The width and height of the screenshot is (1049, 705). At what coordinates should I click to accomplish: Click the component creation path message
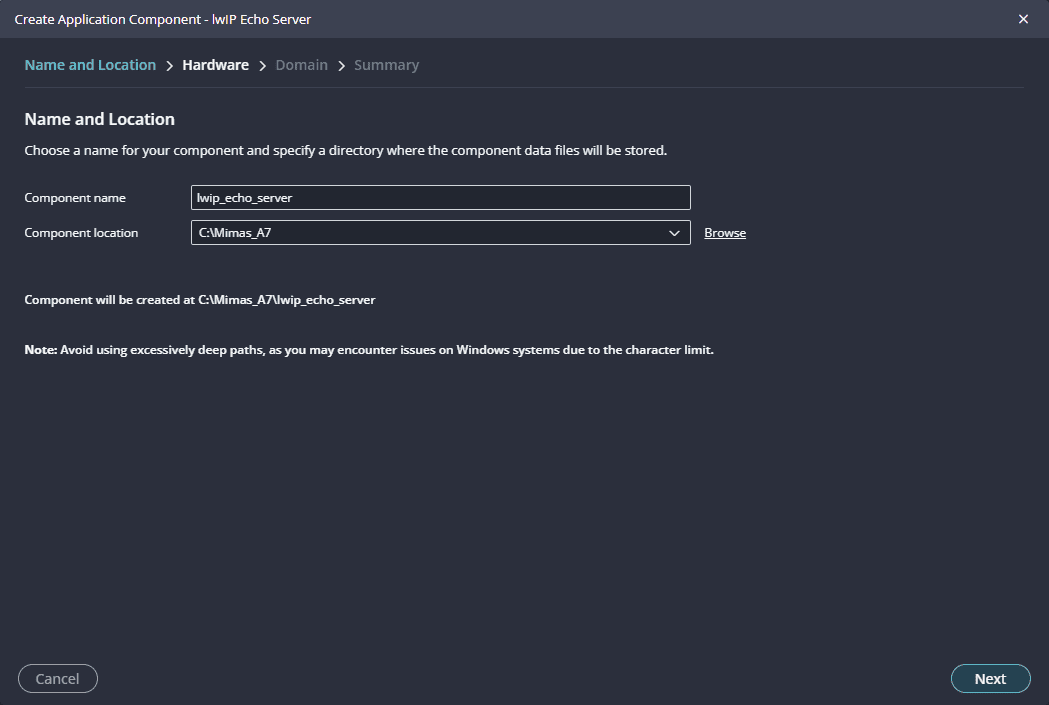click(x=200, y=299)
